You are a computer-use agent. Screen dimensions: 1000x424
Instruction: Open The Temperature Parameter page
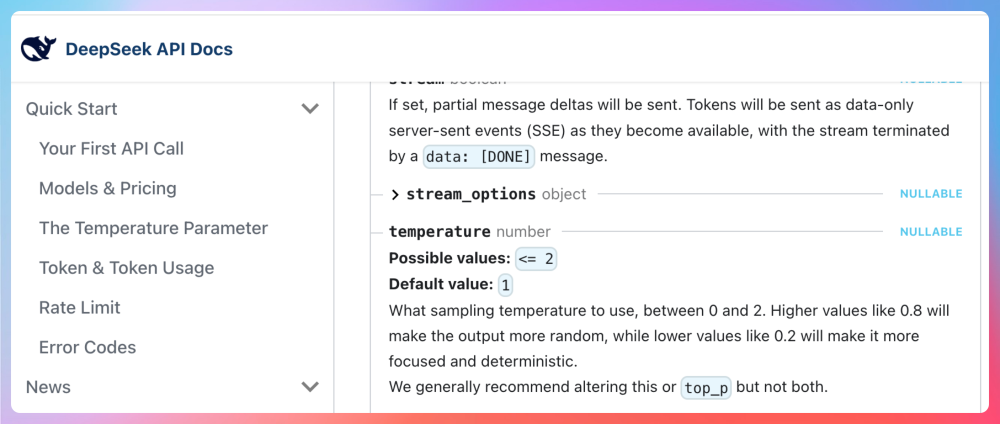[x=153, y=228]
